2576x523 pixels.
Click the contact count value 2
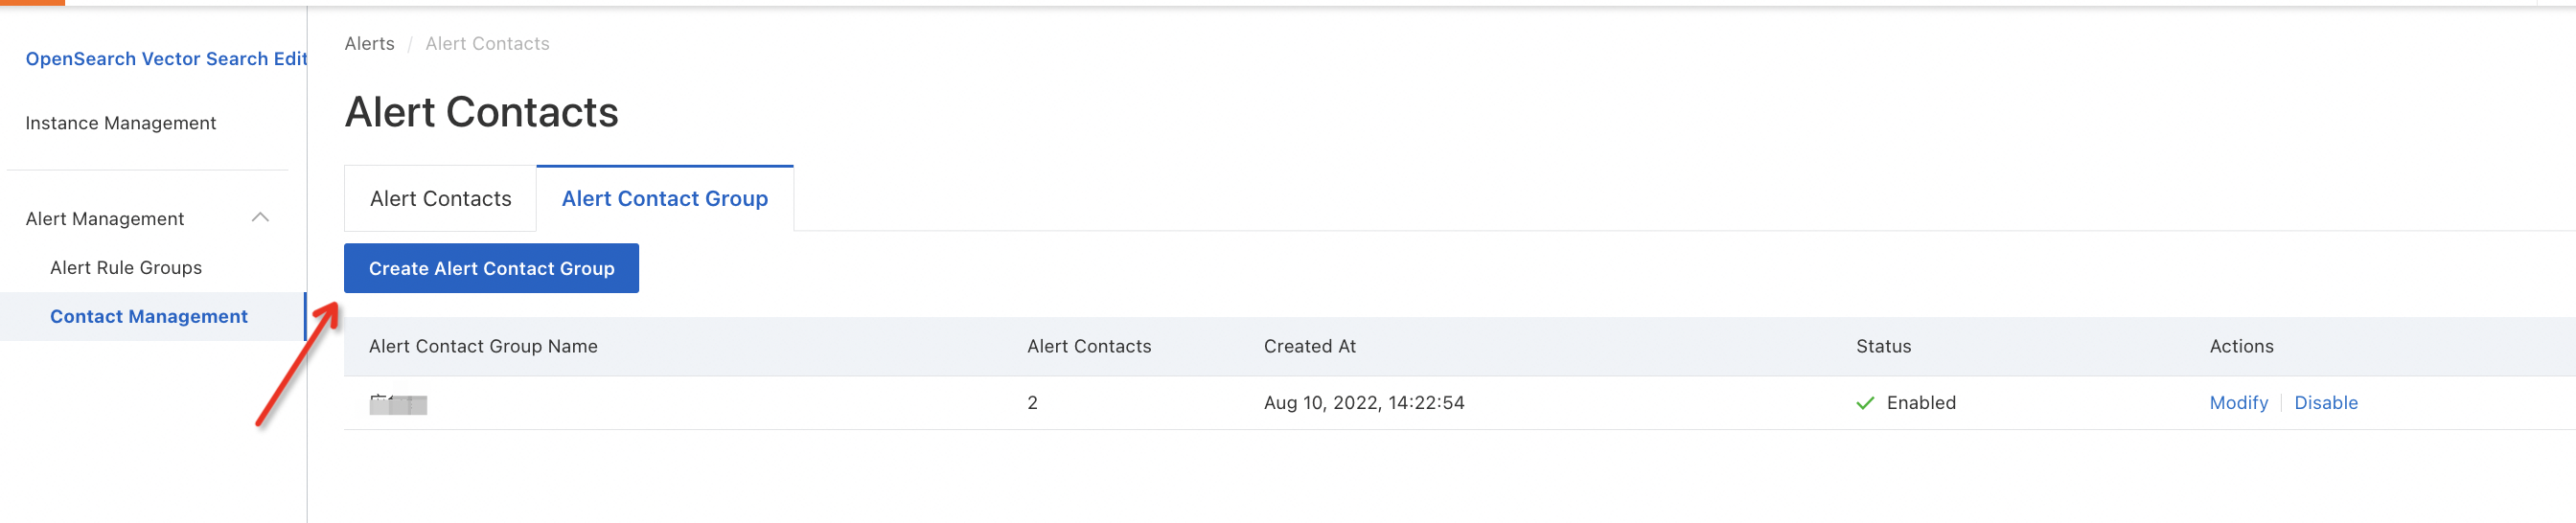coord(1032,403)
